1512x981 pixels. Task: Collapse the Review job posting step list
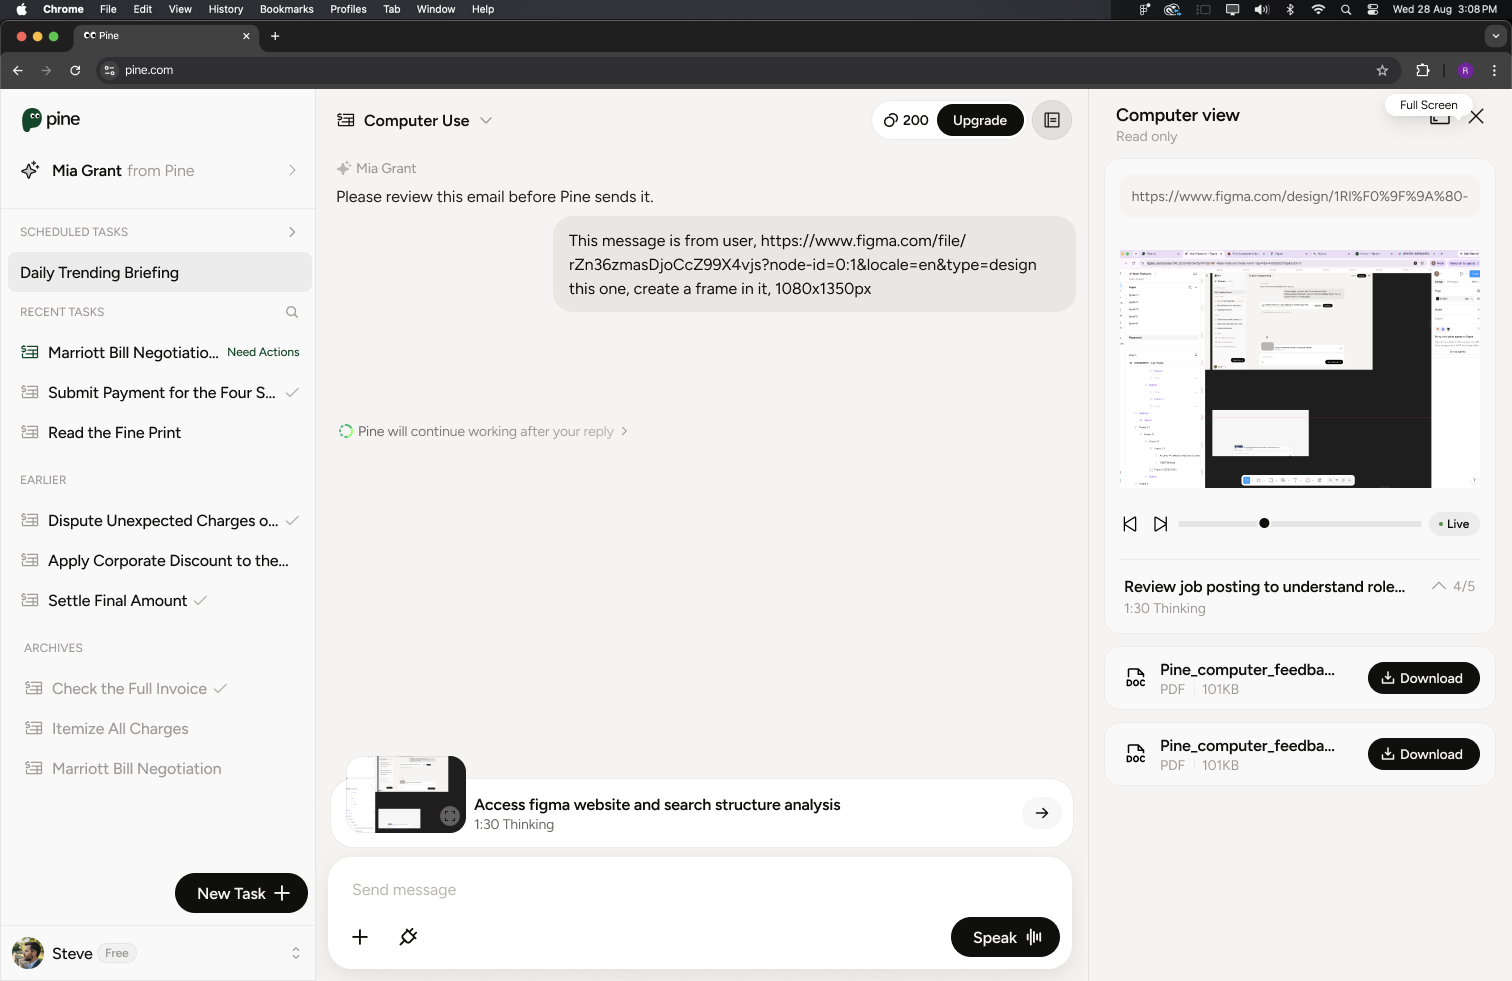click(x=1438, y=586)
